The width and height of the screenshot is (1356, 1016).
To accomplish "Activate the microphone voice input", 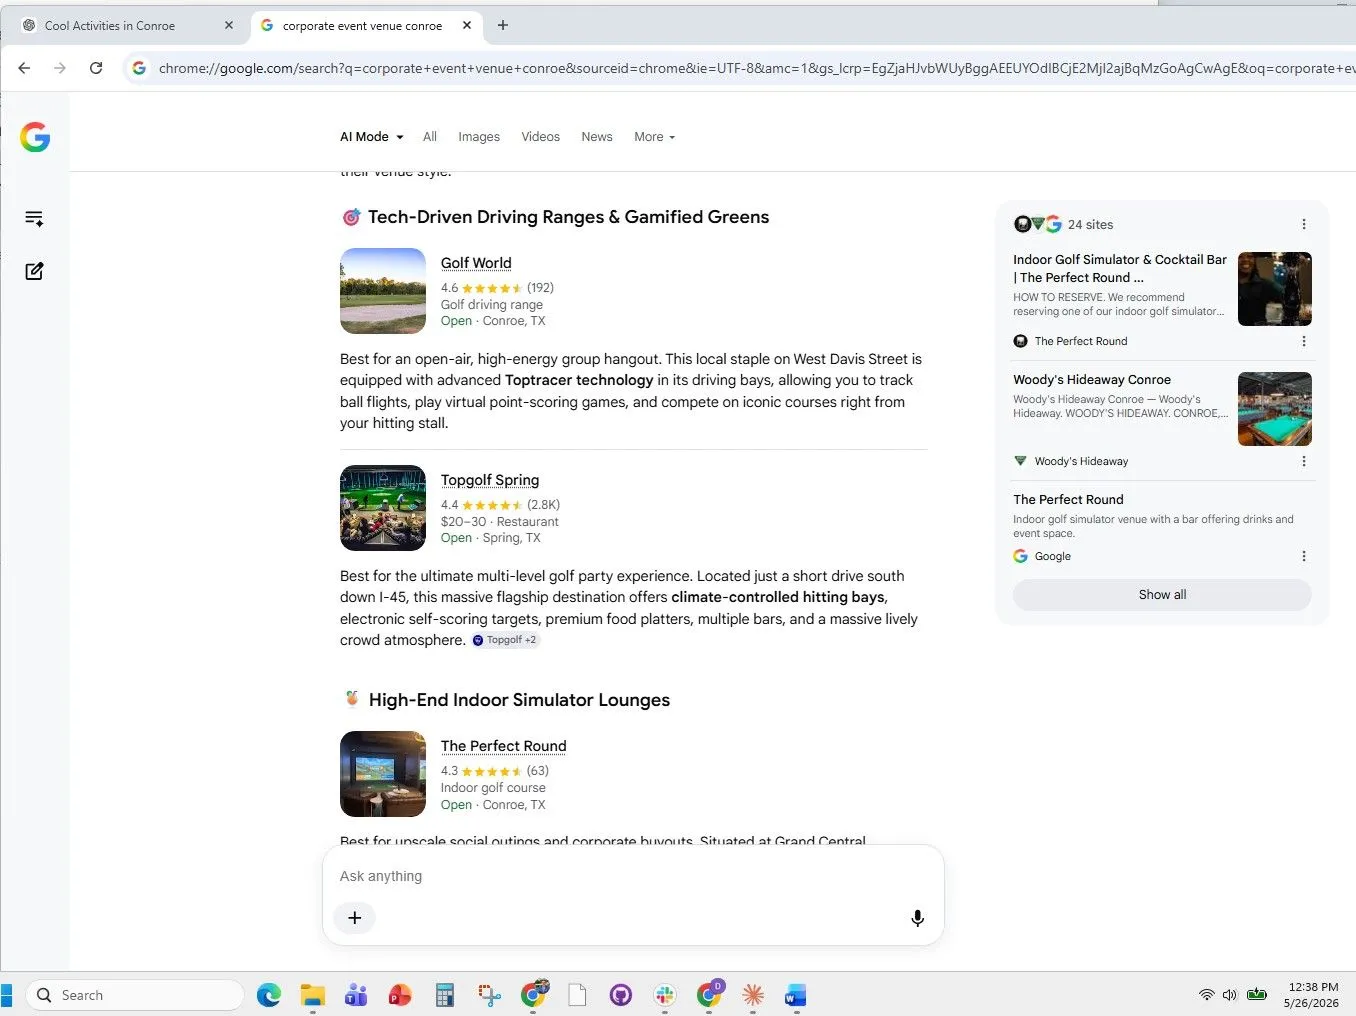I will tap(917, 918).
